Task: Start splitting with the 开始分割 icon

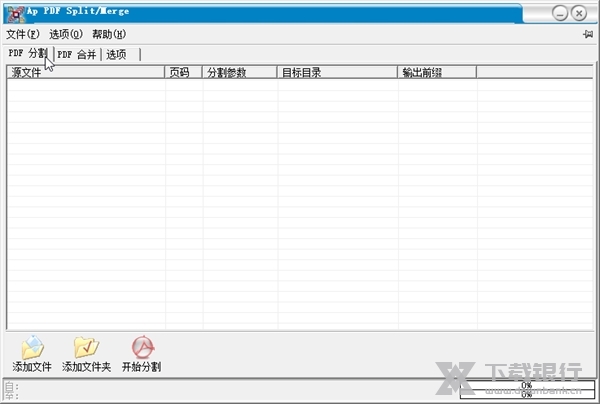Action: [x=142, y=347]
